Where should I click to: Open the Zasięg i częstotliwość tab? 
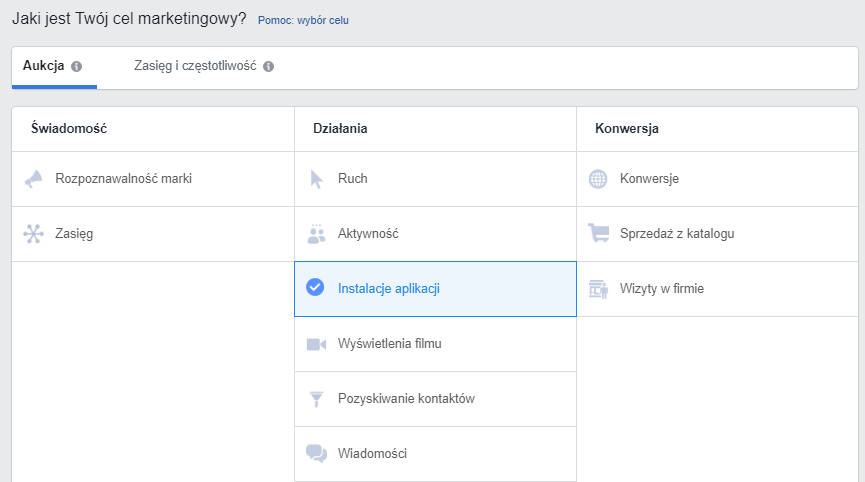pyautogui.click(x=195, y=66)
